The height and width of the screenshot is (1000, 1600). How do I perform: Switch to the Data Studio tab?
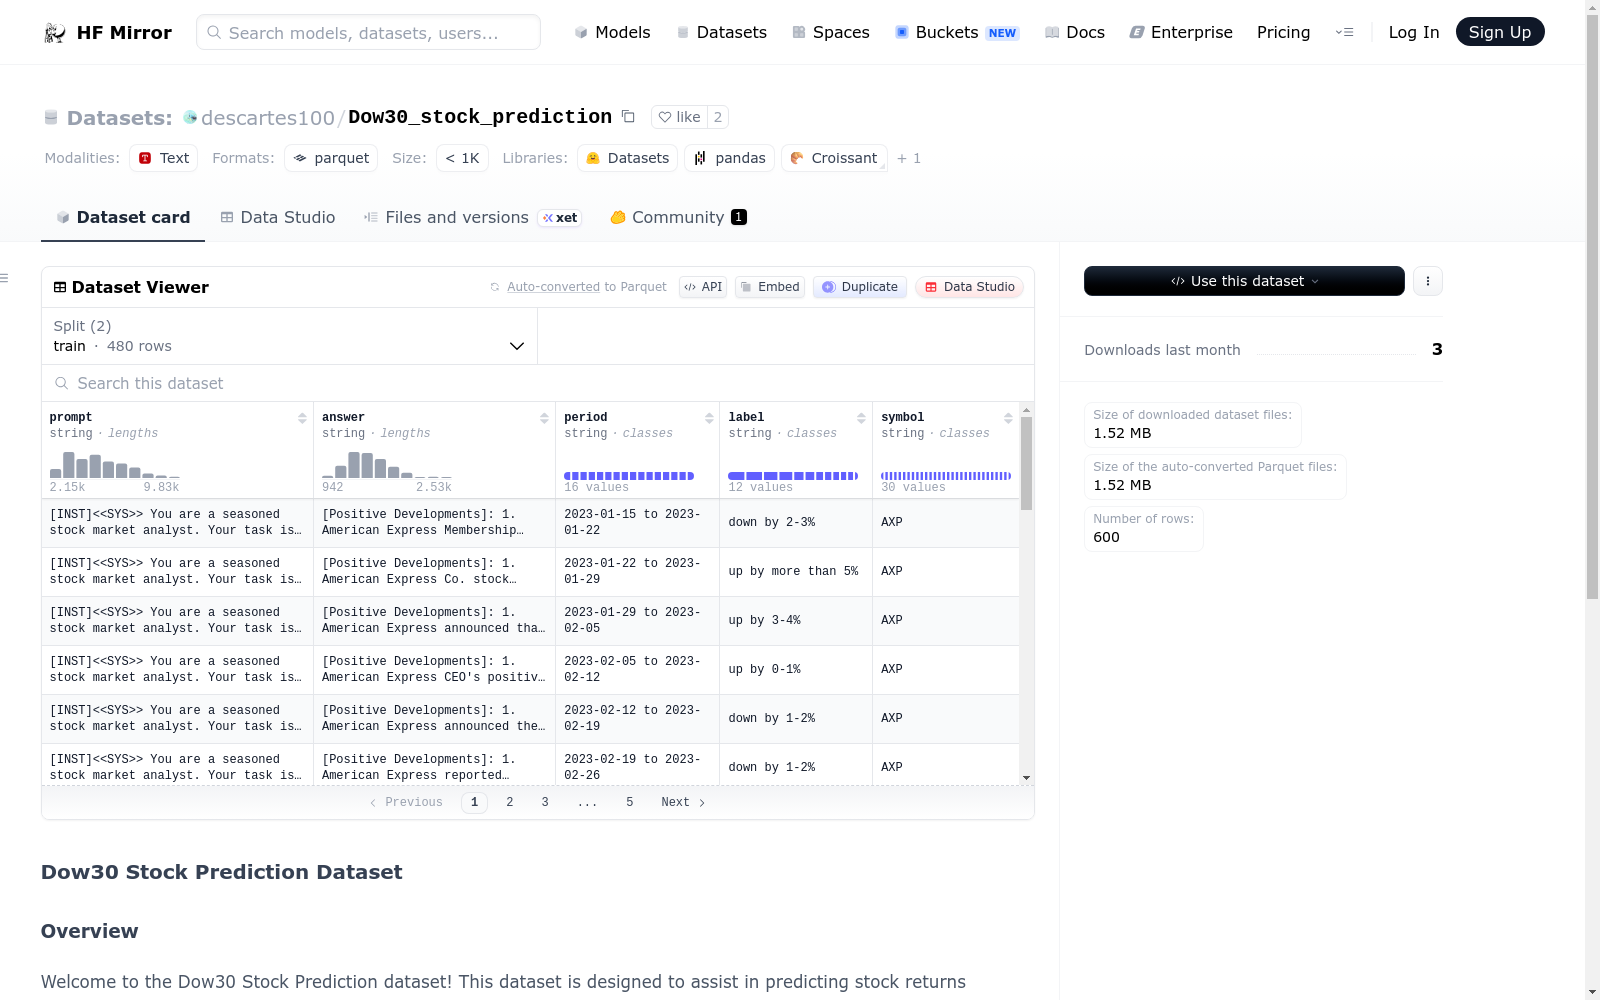(x=278, y=217)
